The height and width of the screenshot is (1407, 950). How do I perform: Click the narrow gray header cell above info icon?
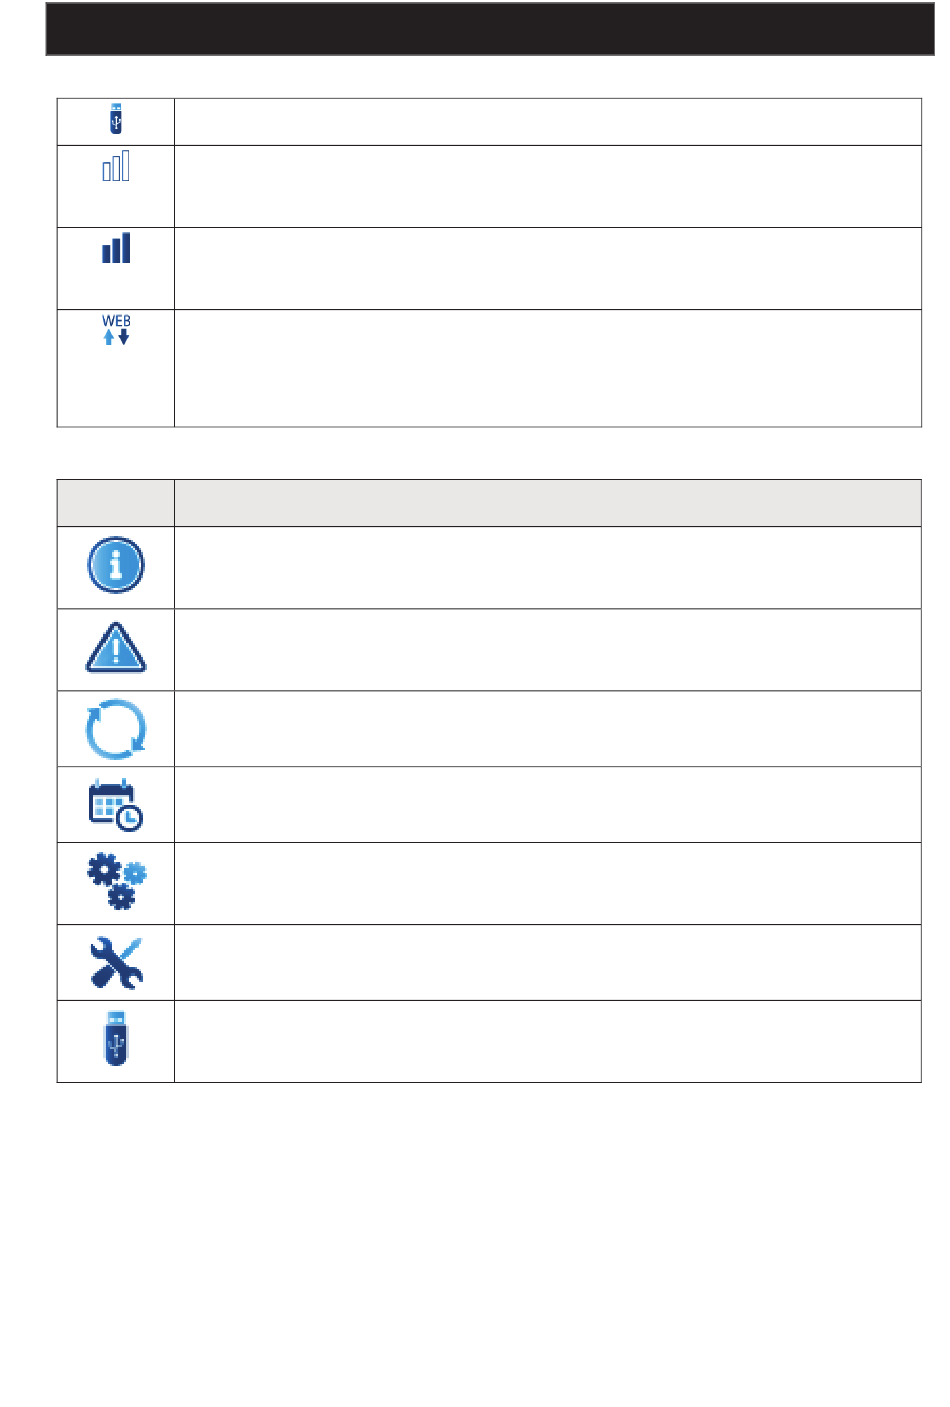tap(116, 503)
